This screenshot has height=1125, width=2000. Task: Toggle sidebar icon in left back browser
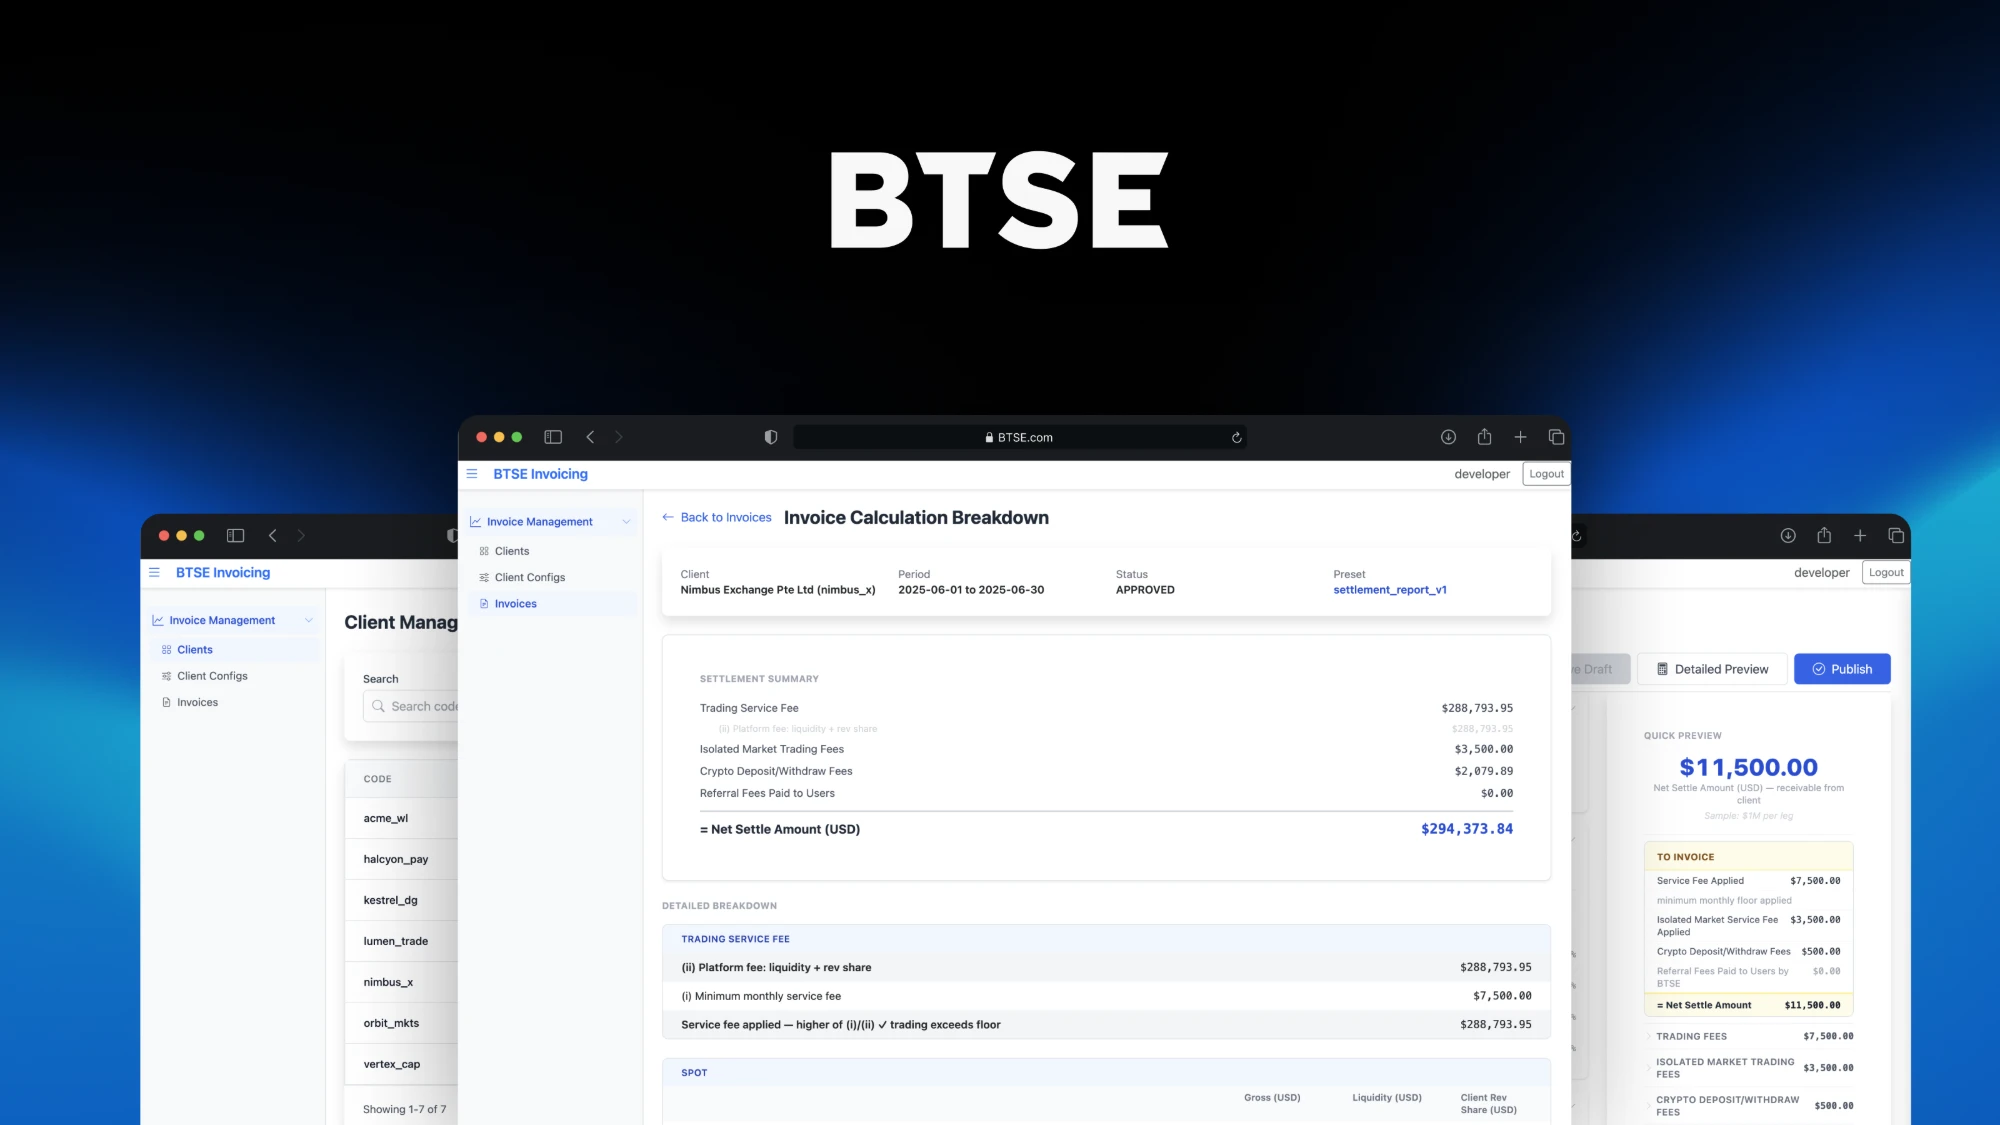[x=236, y=536]
